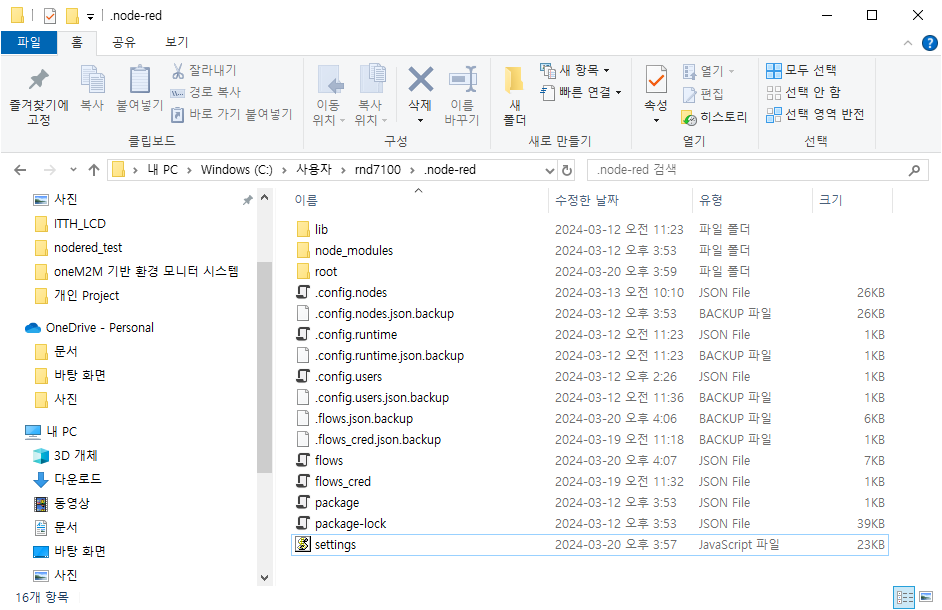This screenshot has height=610, width=942.
Task: Expand address bar history dropdown
Action: [549, 171]
